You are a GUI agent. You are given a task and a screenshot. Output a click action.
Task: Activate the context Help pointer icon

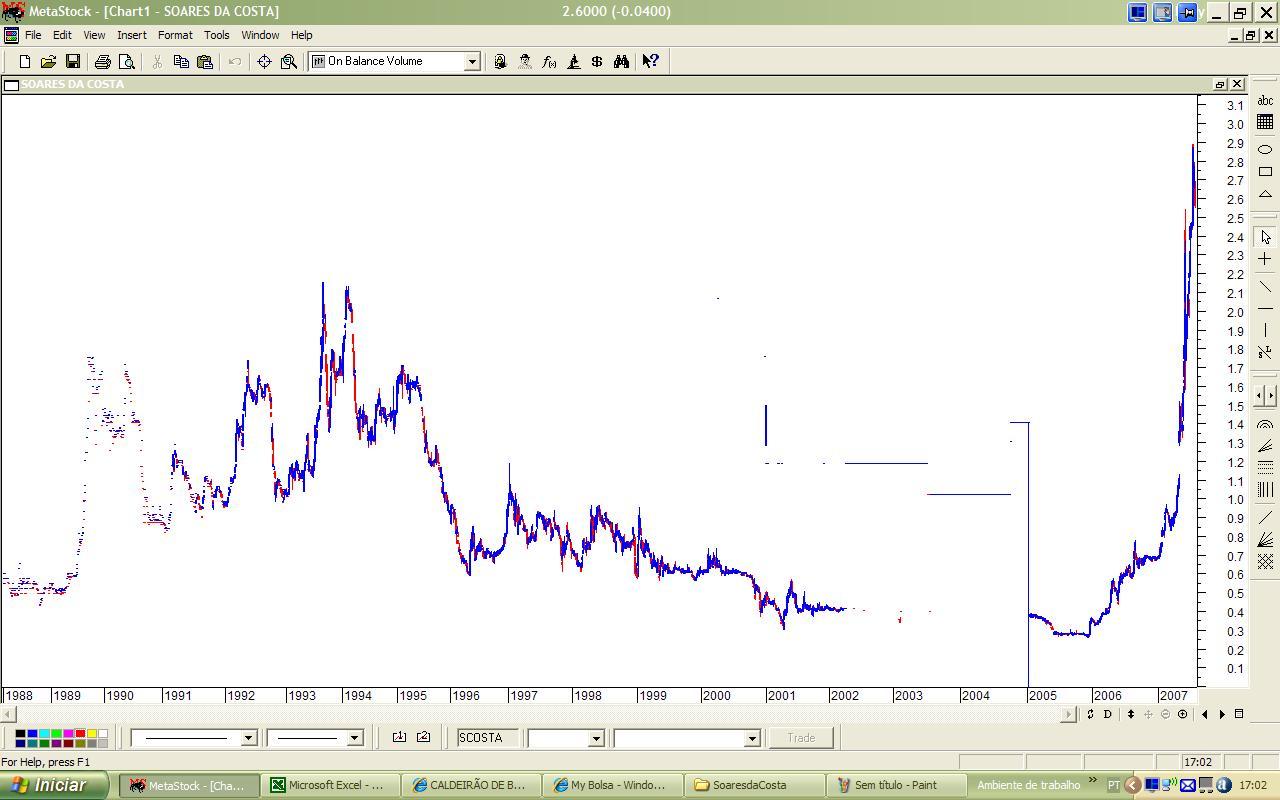click(650, 61)
